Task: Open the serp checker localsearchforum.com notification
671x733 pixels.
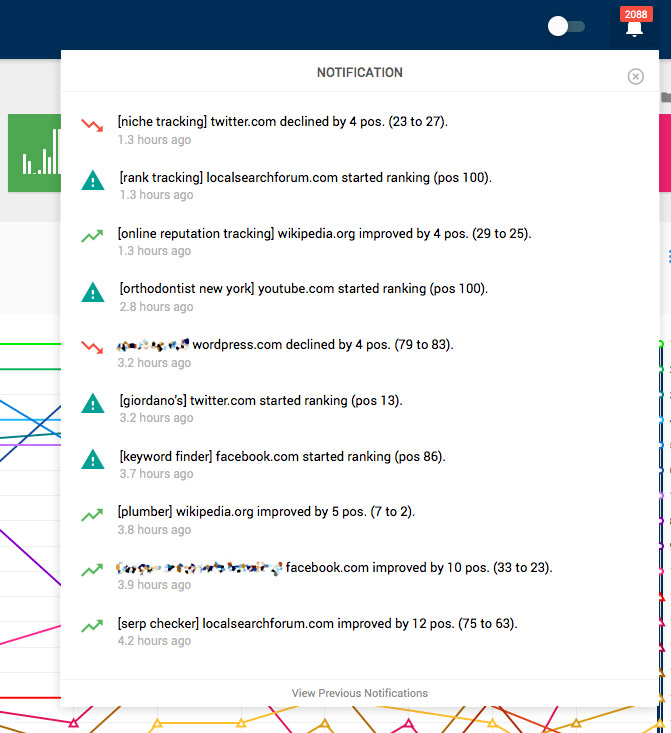Action: (317, 624)
